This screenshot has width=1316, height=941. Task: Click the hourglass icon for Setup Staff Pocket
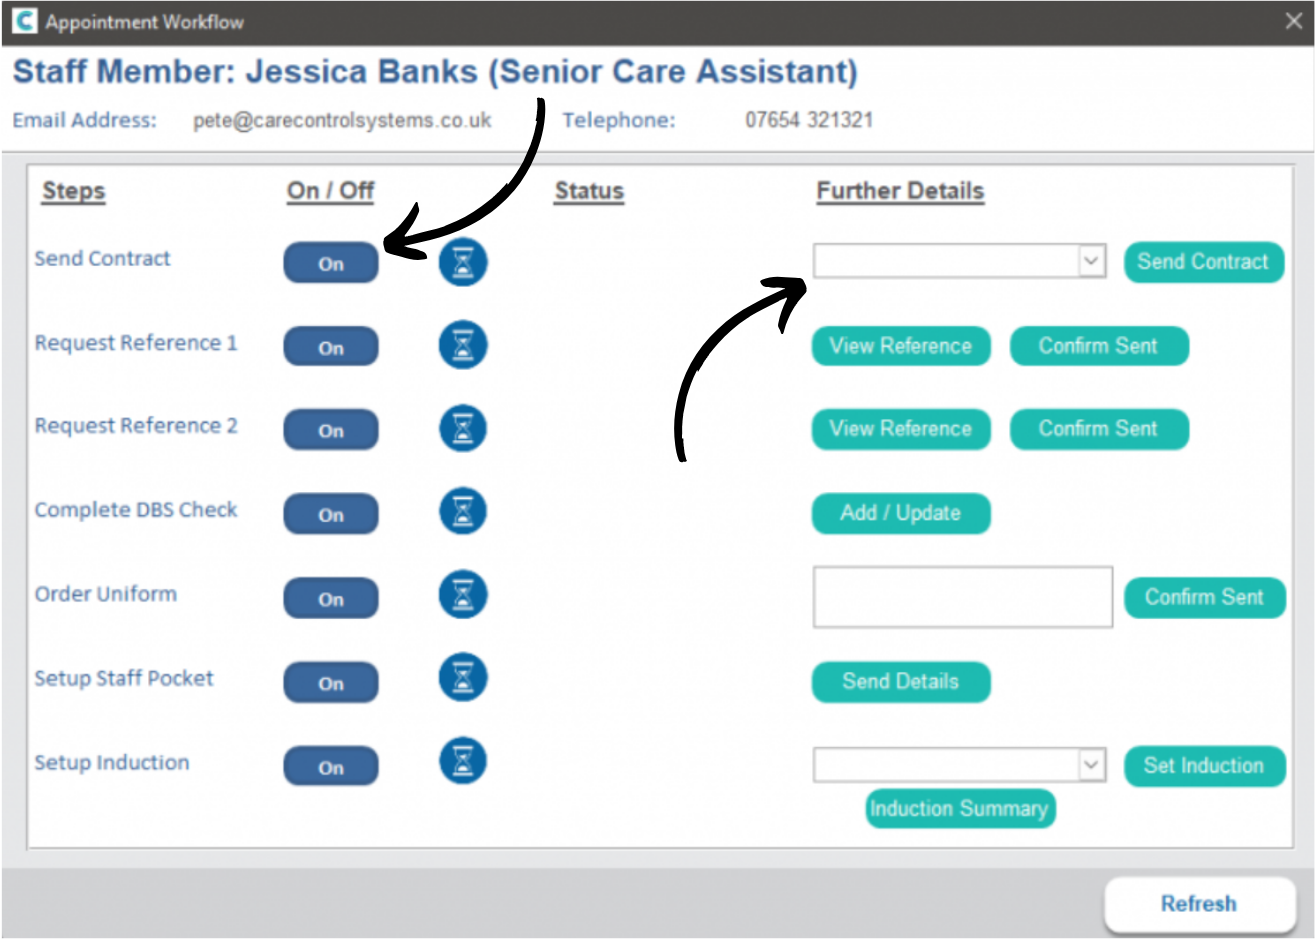pos(463,678)
